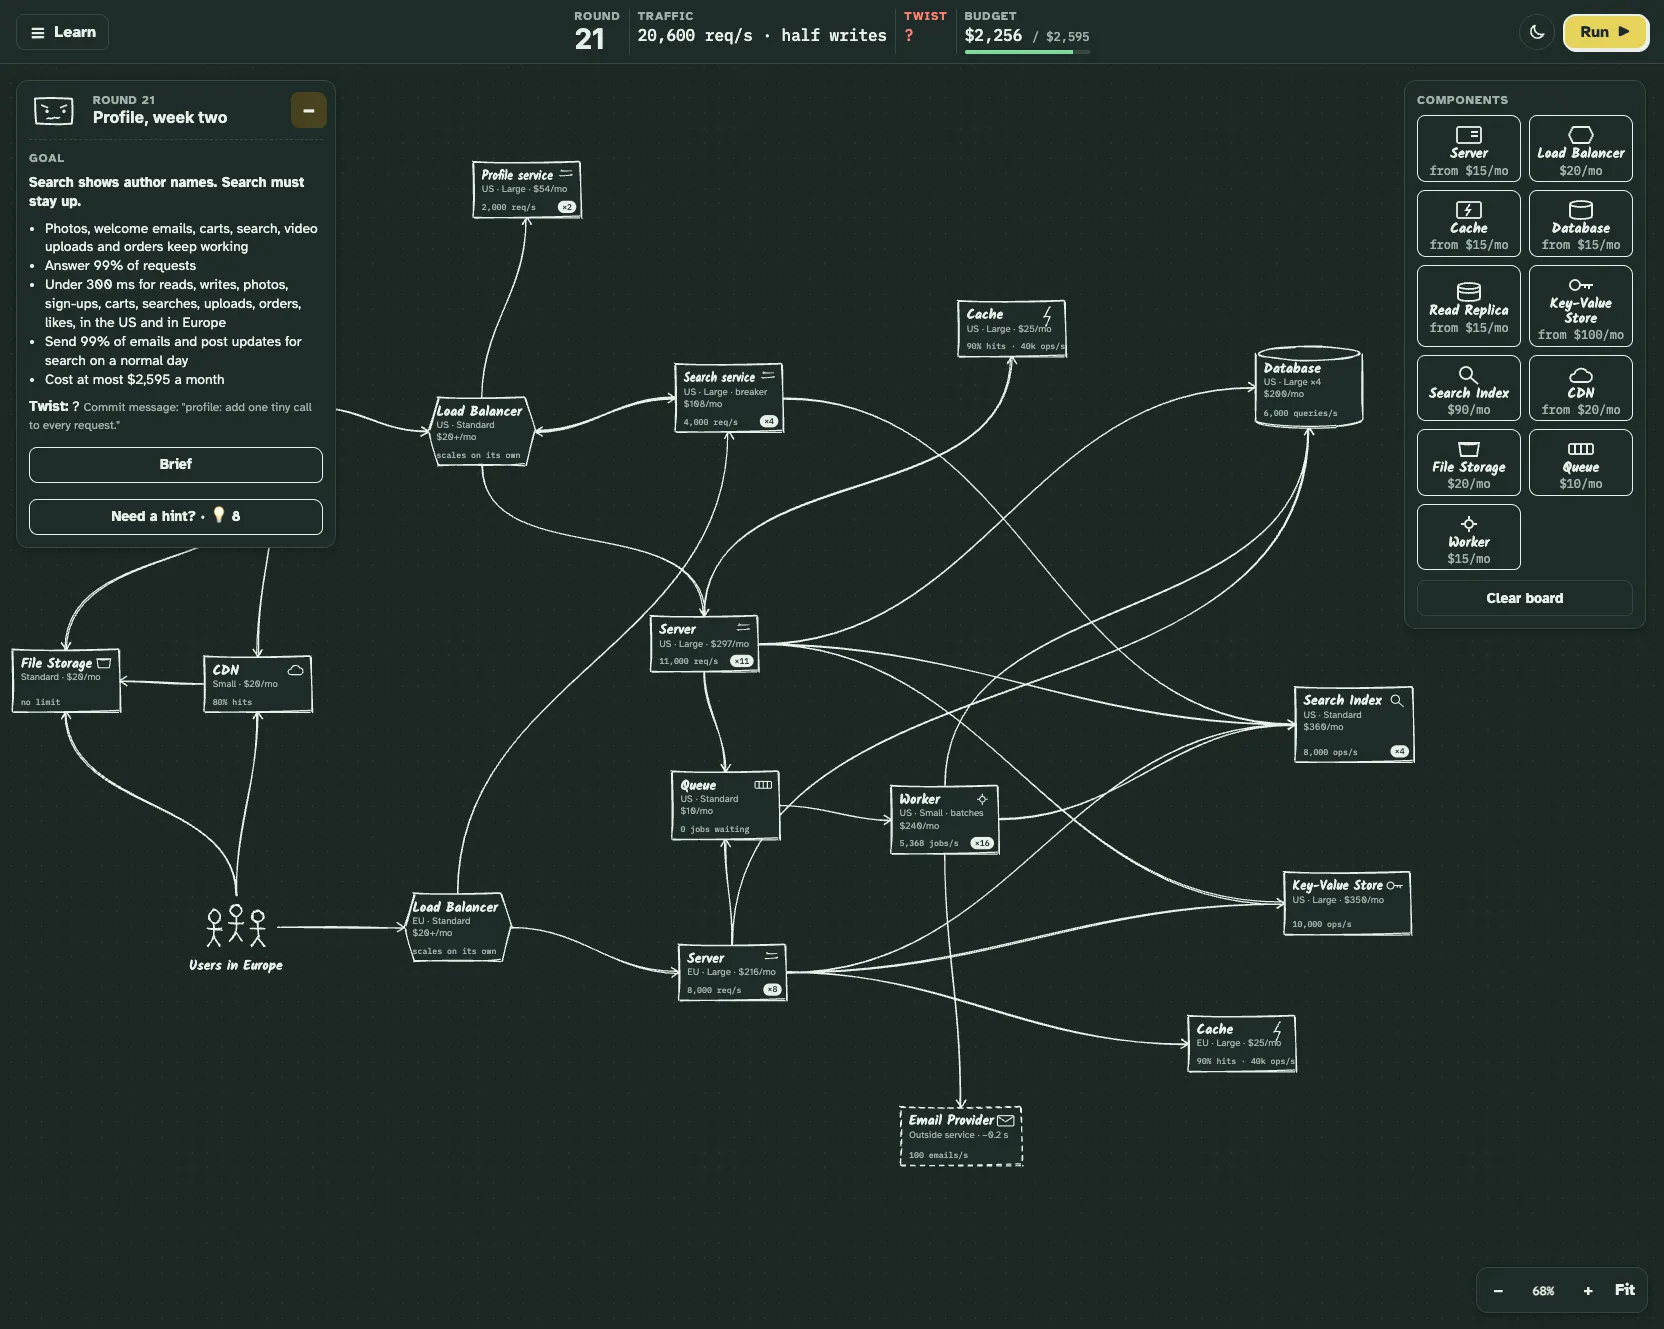Select Server component from palette
Viewport: 1664px width, 1329px height.
[1468, 149]
